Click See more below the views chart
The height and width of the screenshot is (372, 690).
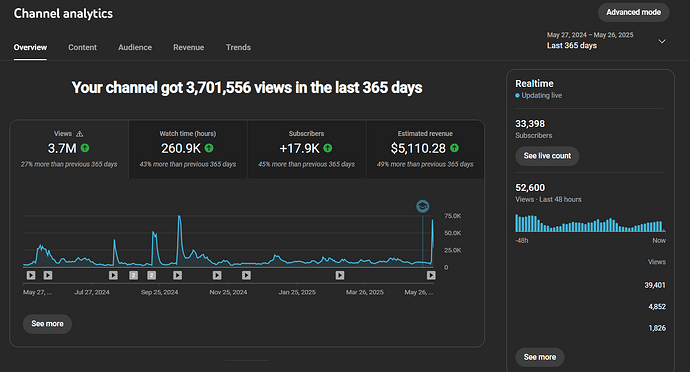tap(47, 324)
